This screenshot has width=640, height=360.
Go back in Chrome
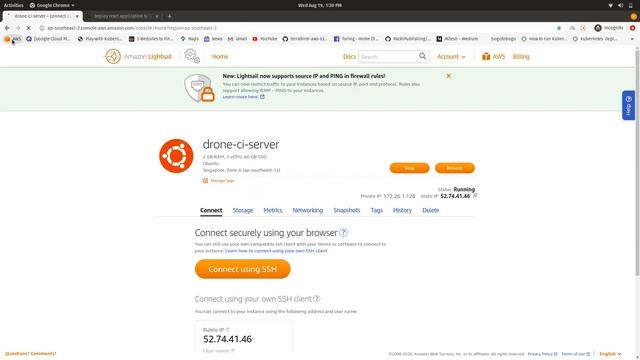7,28
